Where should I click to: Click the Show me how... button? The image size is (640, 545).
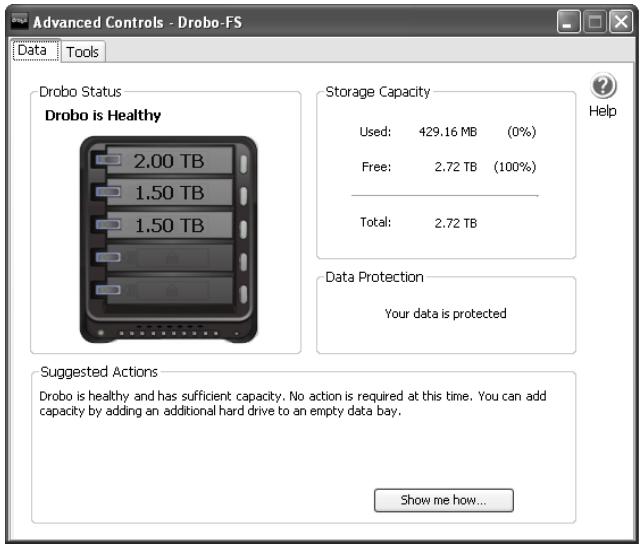[444, 500]
